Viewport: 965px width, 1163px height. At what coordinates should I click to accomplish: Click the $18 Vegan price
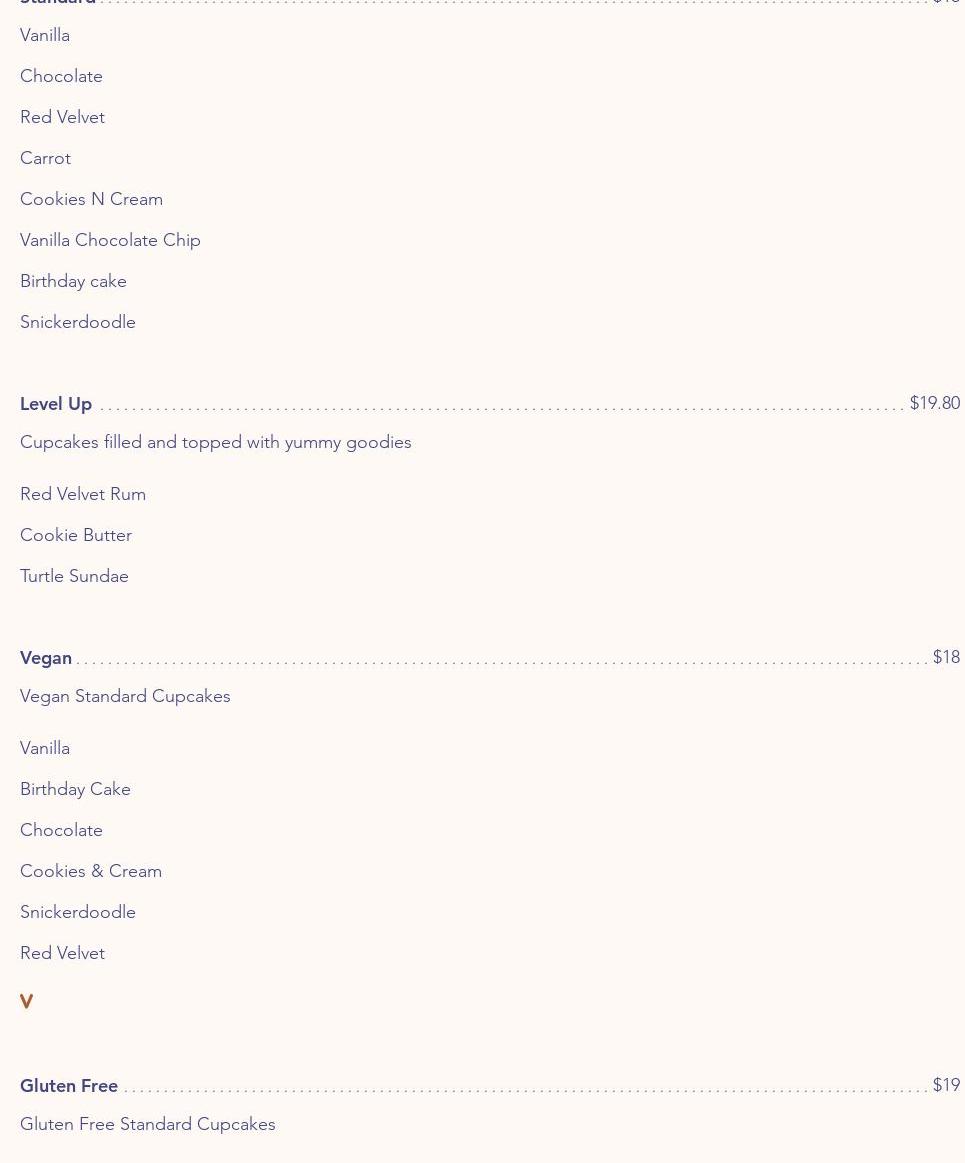946,657
